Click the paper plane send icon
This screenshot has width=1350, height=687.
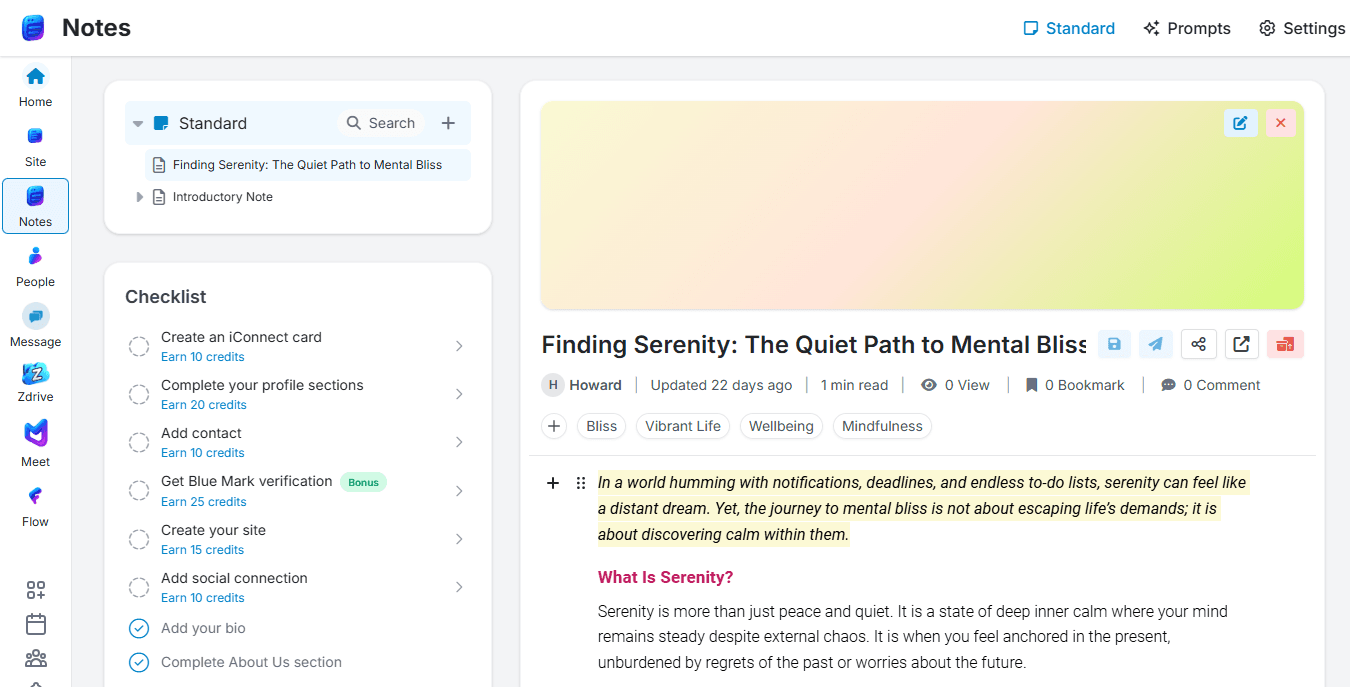tap(1155, 344)
